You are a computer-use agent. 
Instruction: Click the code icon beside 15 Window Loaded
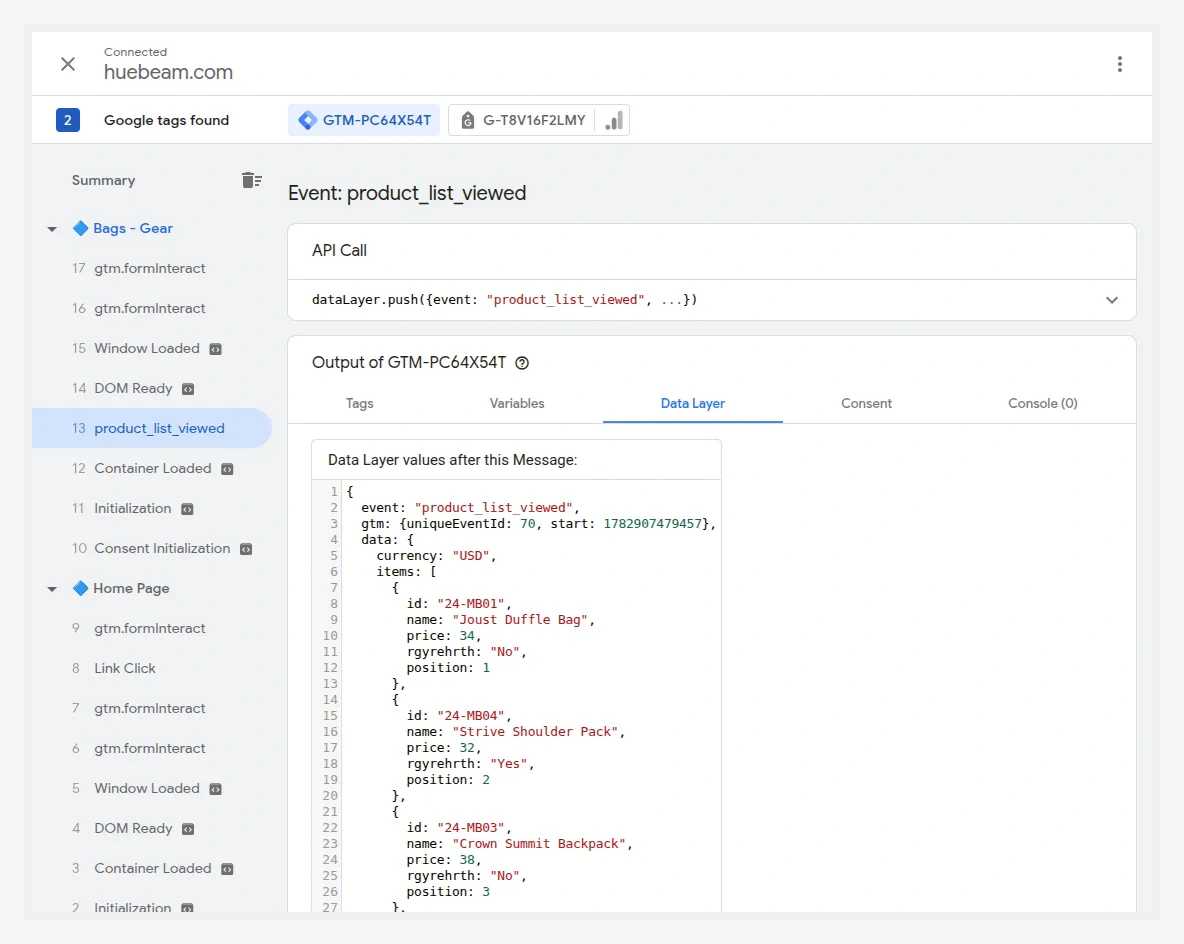[x=215, y=349]
